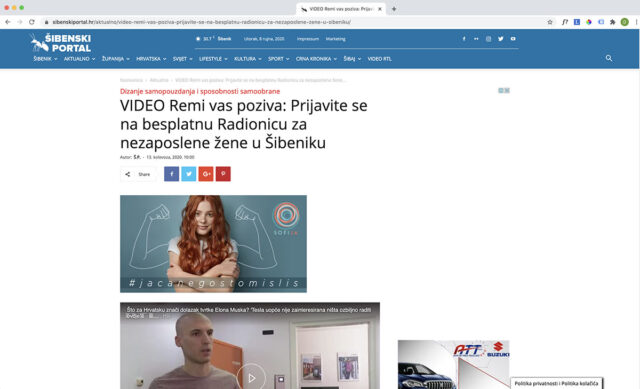Close the VIDEO Remi vas poziva tab
Image resolution: width=640 pixels, height=389 pixels.
point(380,9)
